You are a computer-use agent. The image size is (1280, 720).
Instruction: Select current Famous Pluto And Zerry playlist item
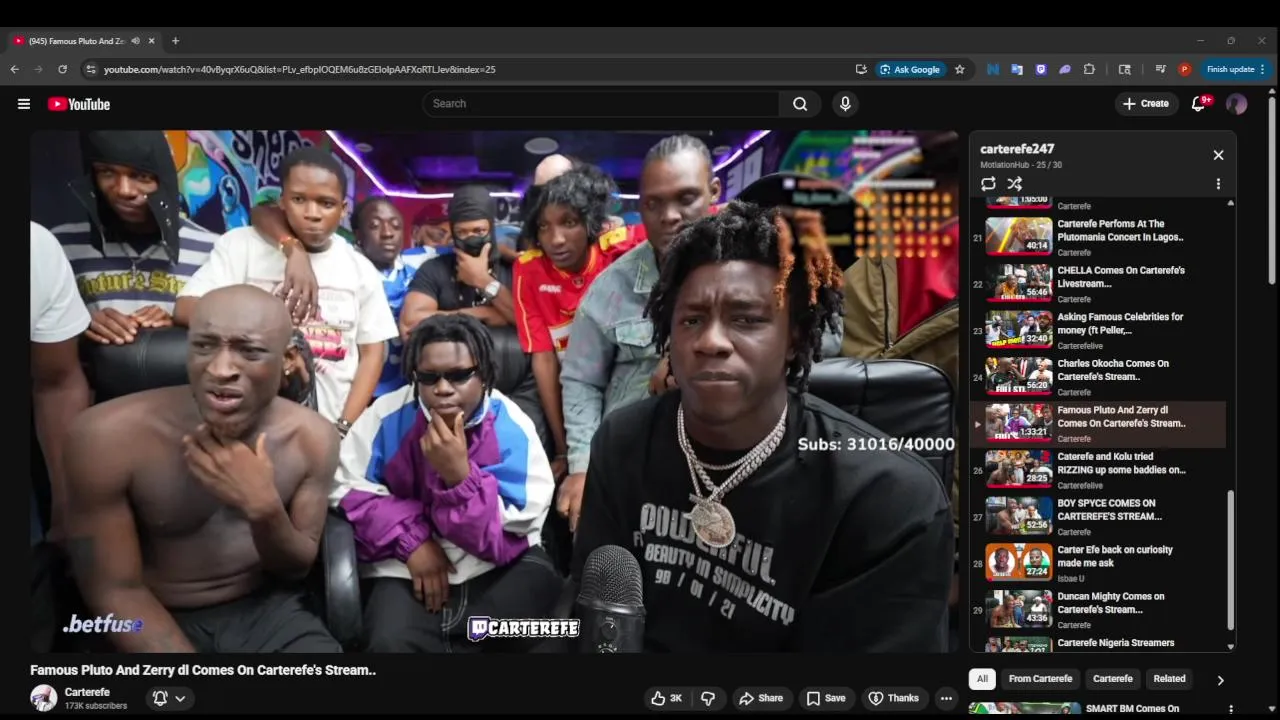1097,424
